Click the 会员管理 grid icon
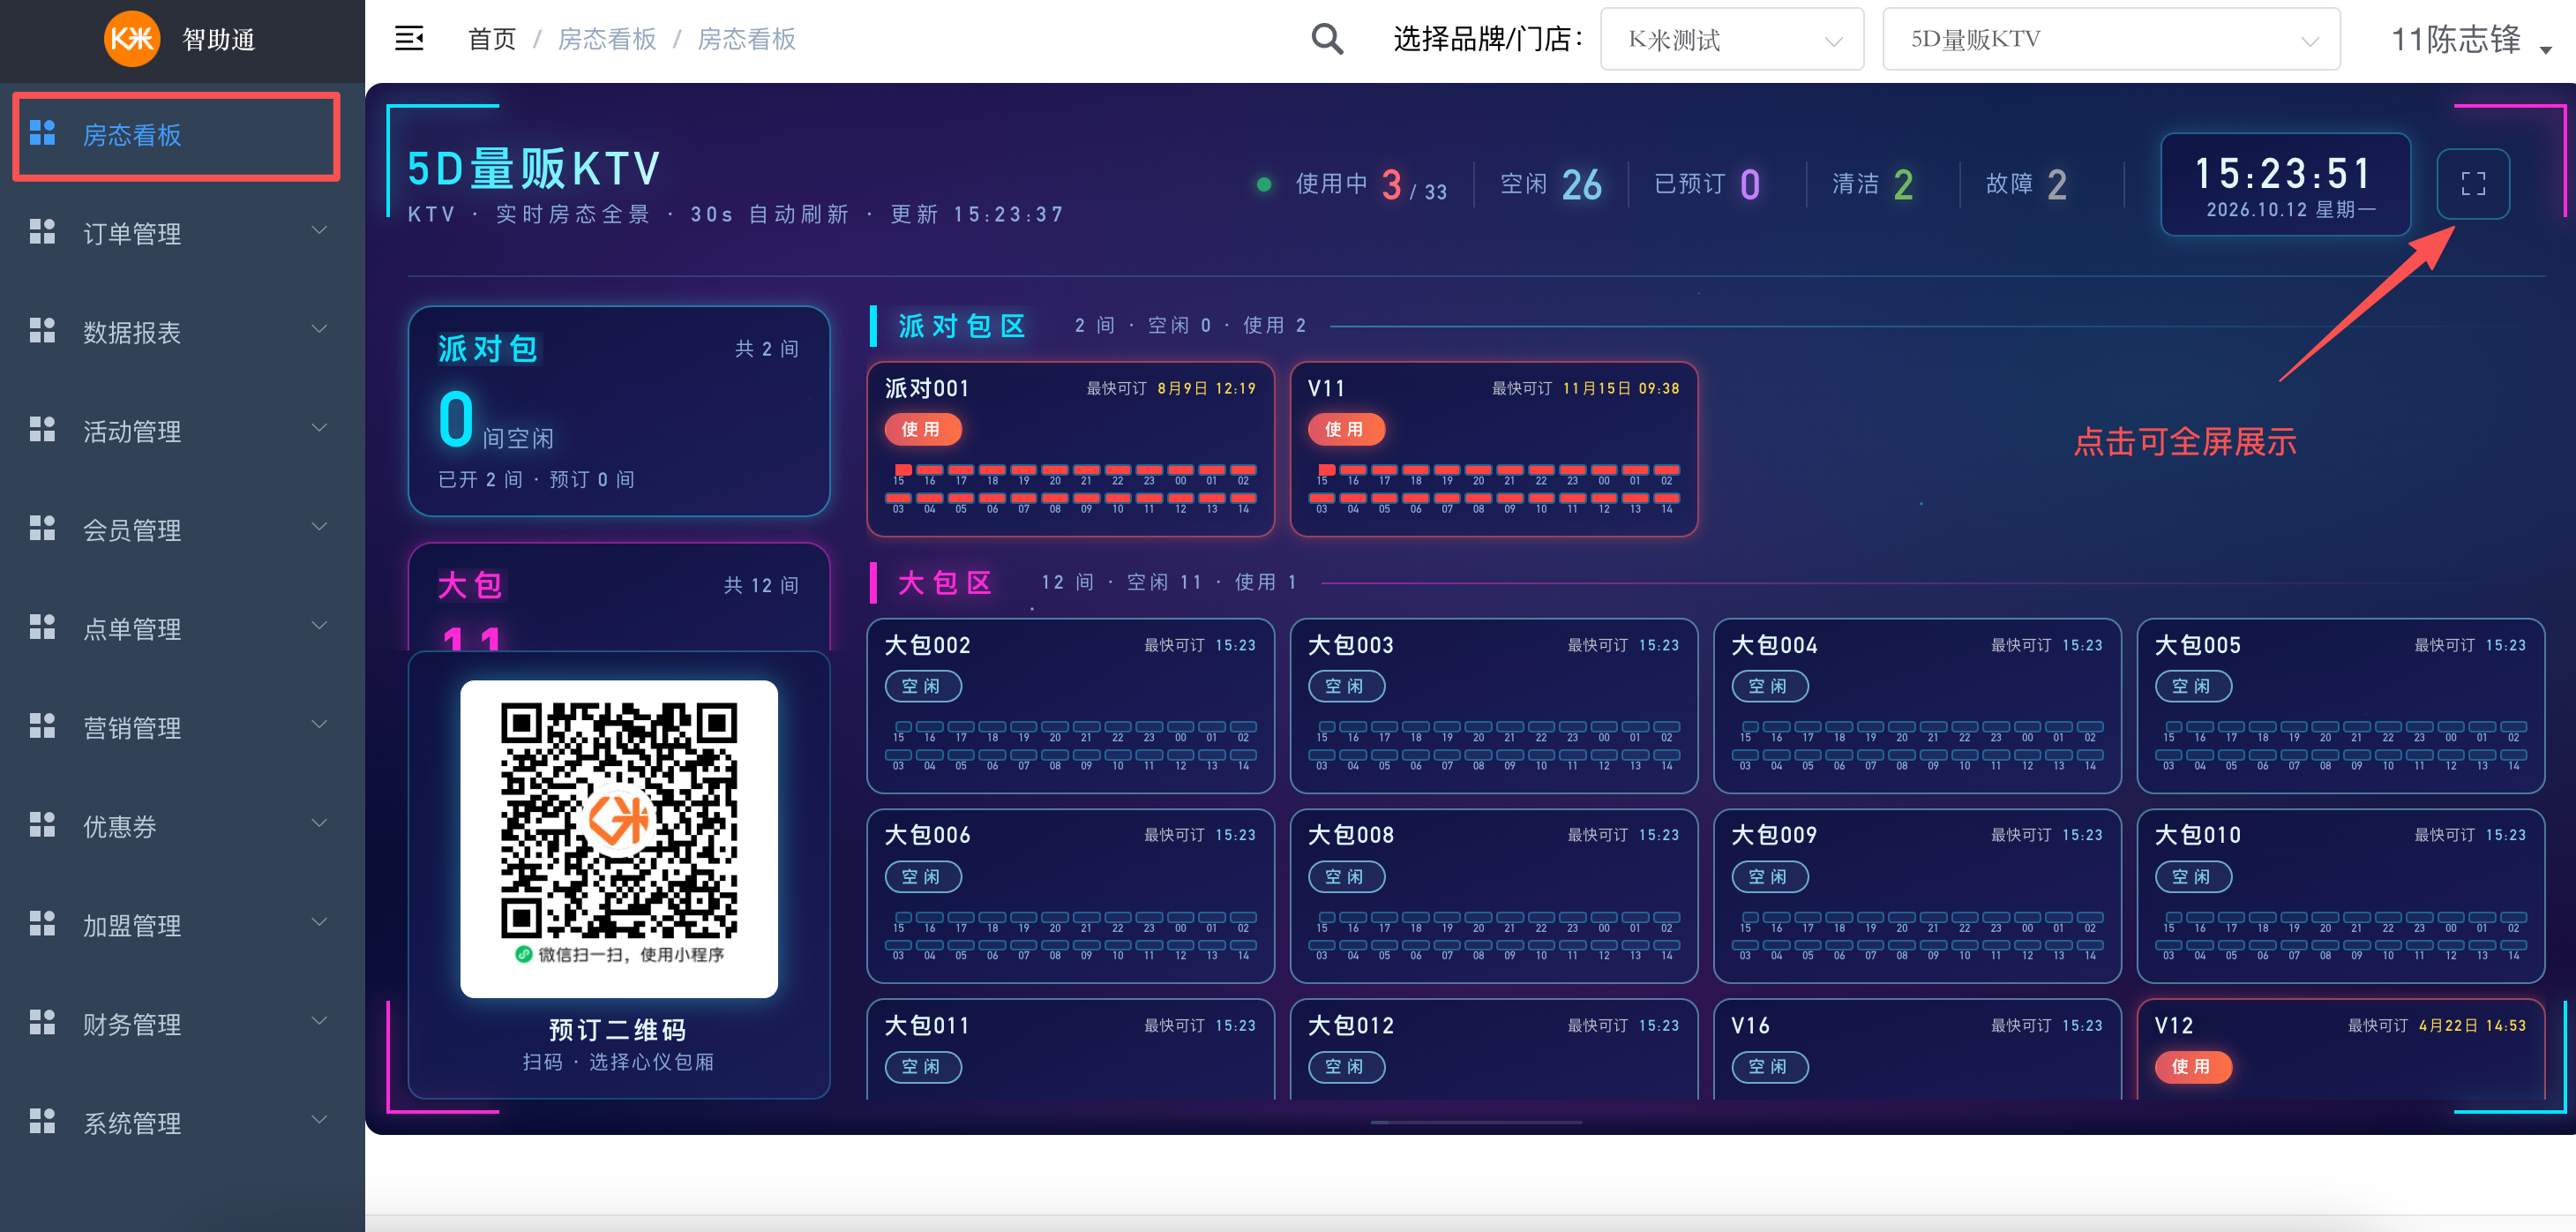This screenshot has width=2576, height=1232. pyautogui.click(x=42, y=528)
